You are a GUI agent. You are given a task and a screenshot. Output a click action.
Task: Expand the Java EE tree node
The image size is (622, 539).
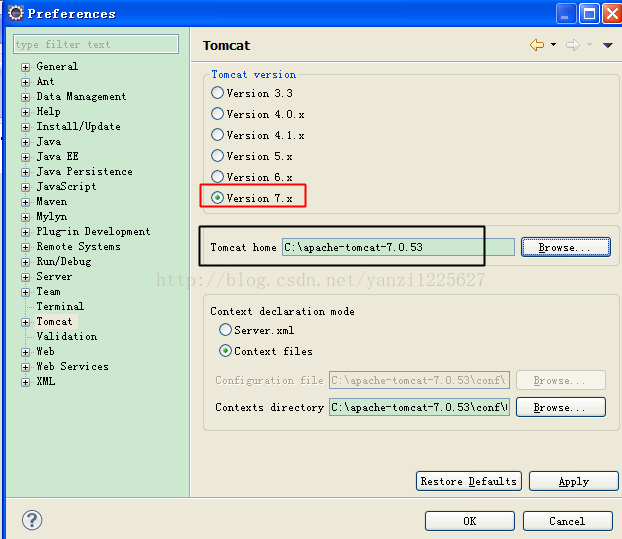25,157
